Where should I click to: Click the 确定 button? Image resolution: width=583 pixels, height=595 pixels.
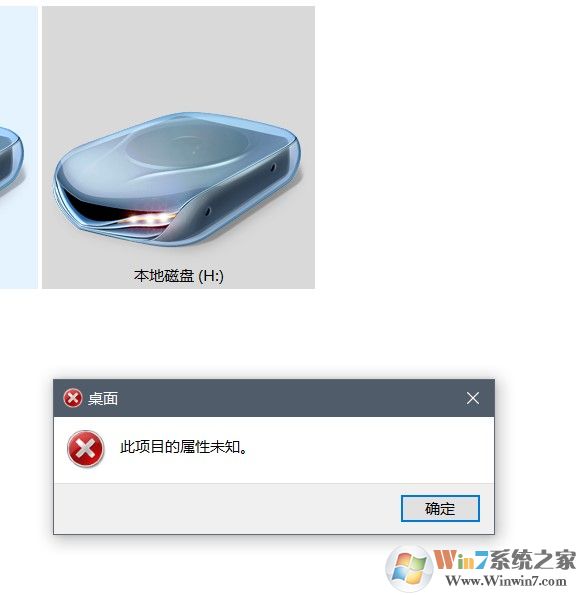pyautogui.click(x=440, y=508)
